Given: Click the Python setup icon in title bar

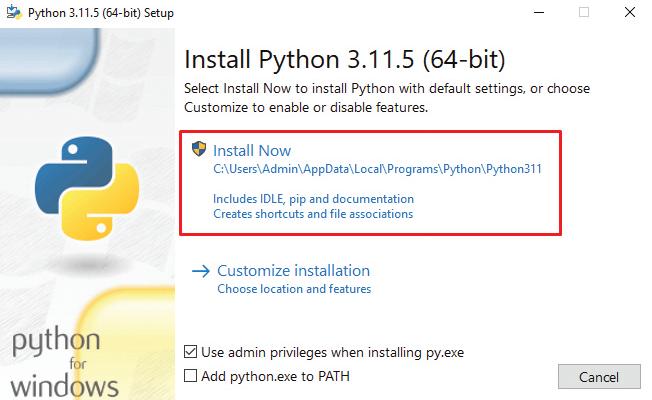Looking at the screenshot, I should pyautogui.click(x=14, y=12).
